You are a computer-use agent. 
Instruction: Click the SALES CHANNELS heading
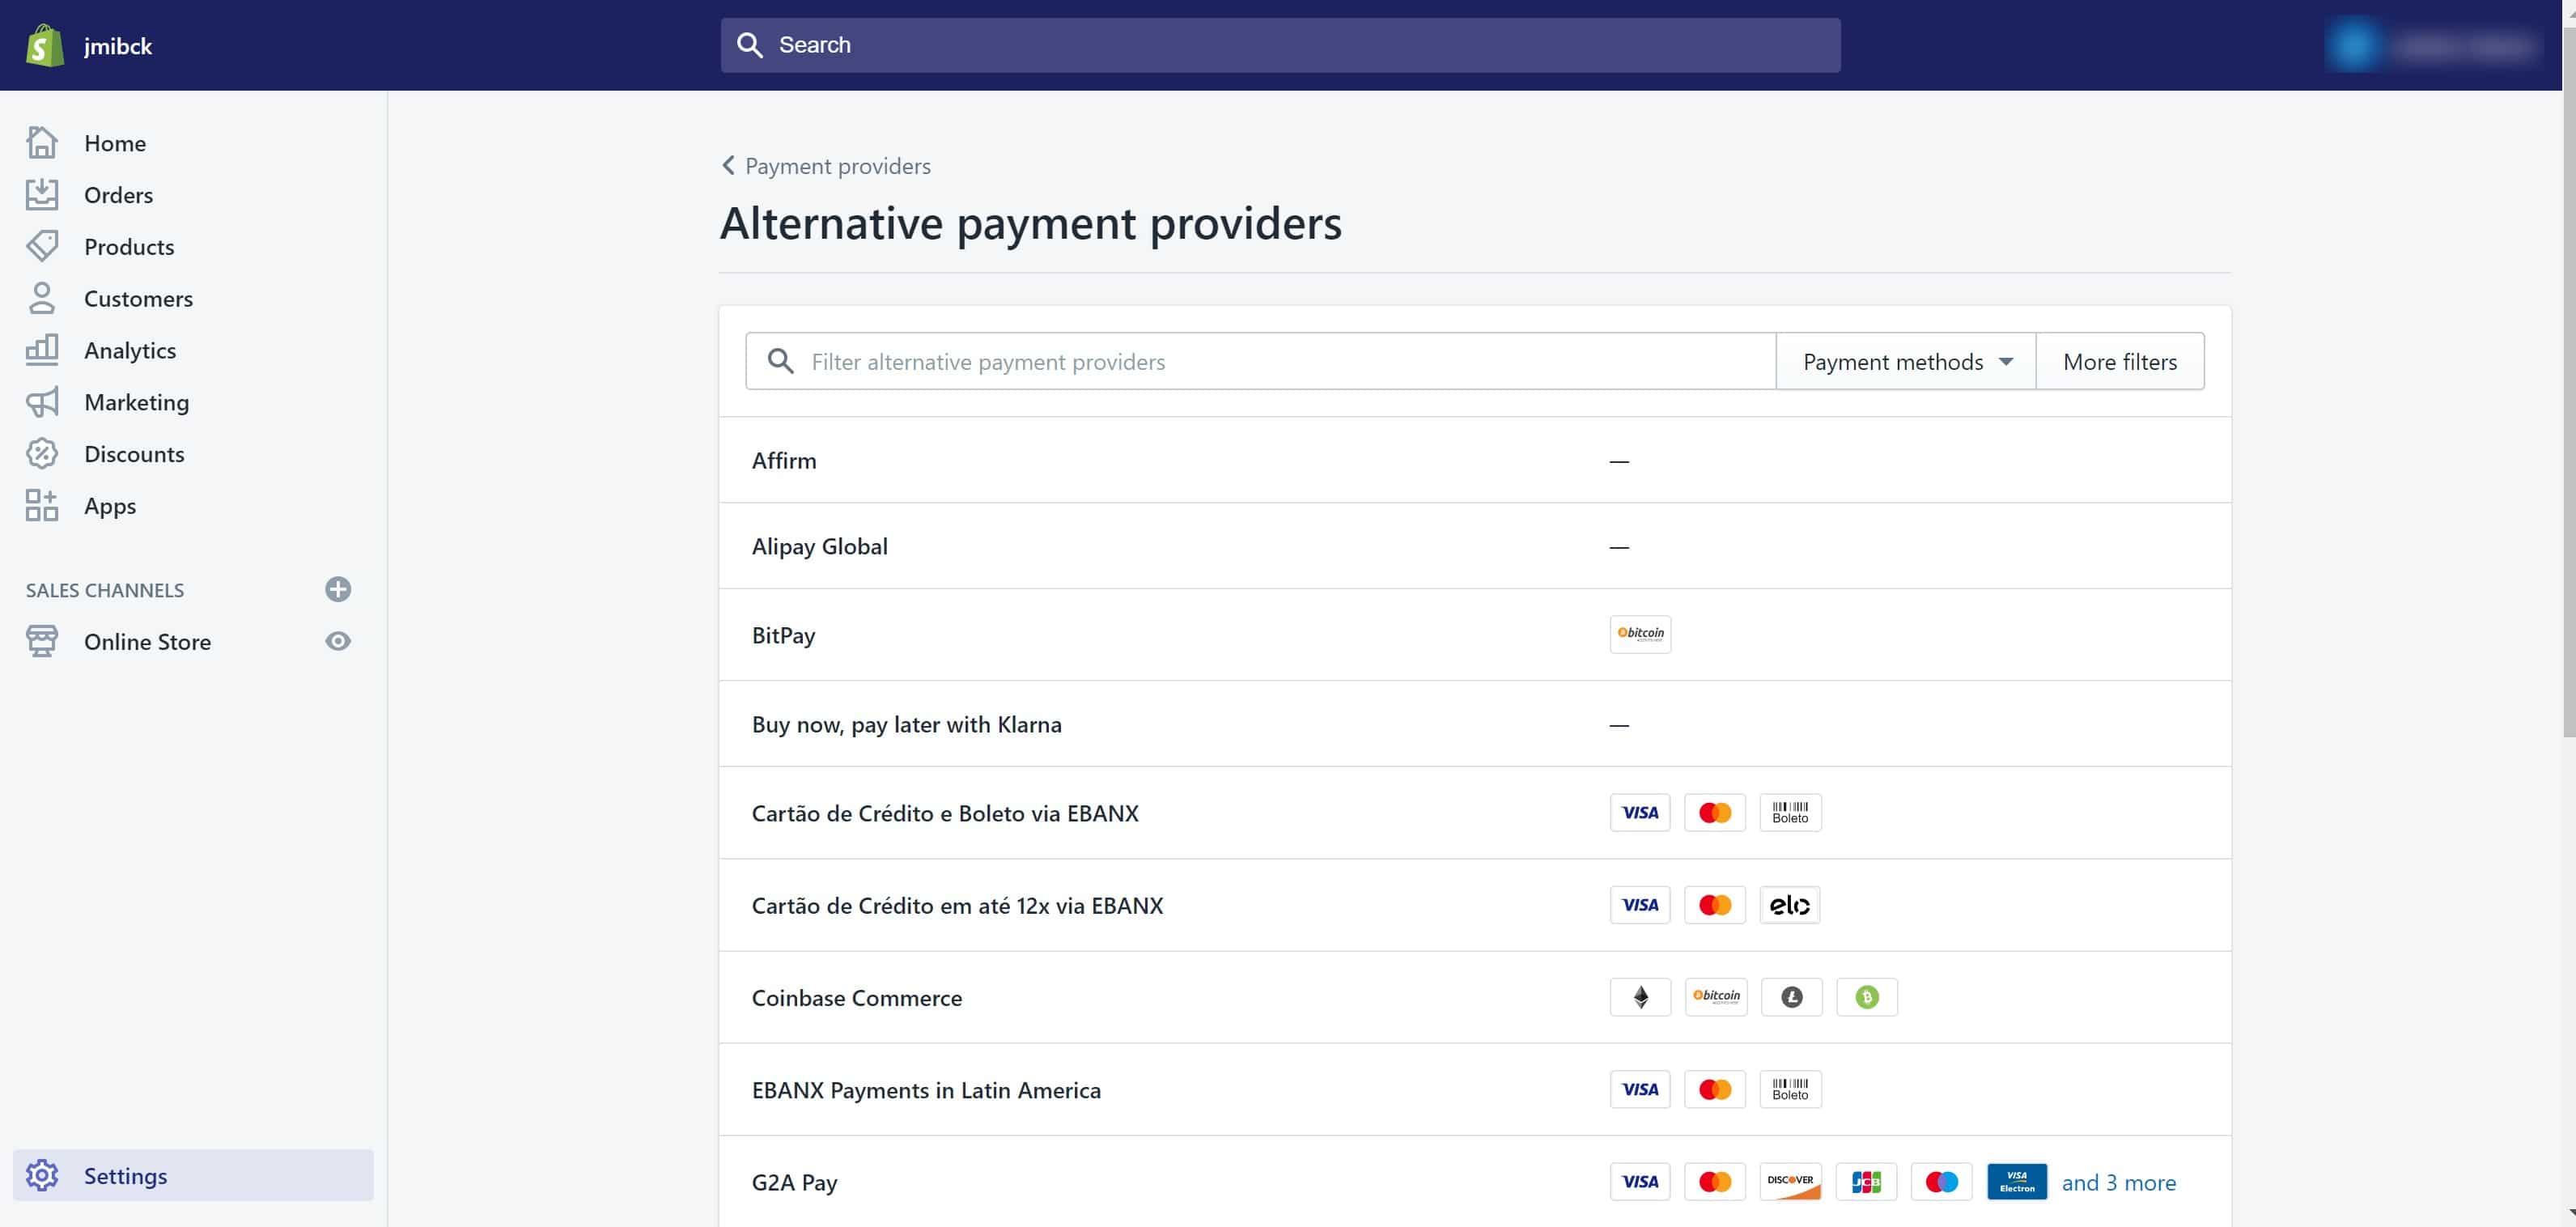click(105, 590)
